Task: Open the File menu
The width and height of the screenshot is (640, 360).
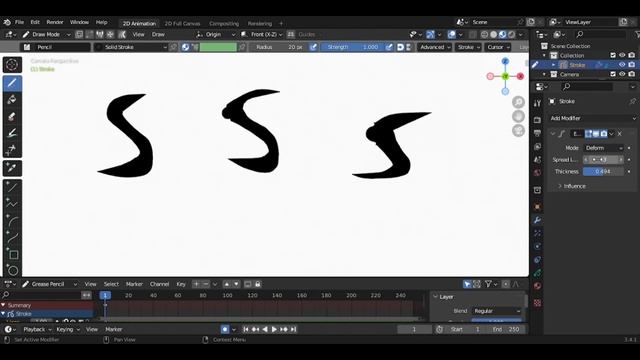Action: click(19, 22)
